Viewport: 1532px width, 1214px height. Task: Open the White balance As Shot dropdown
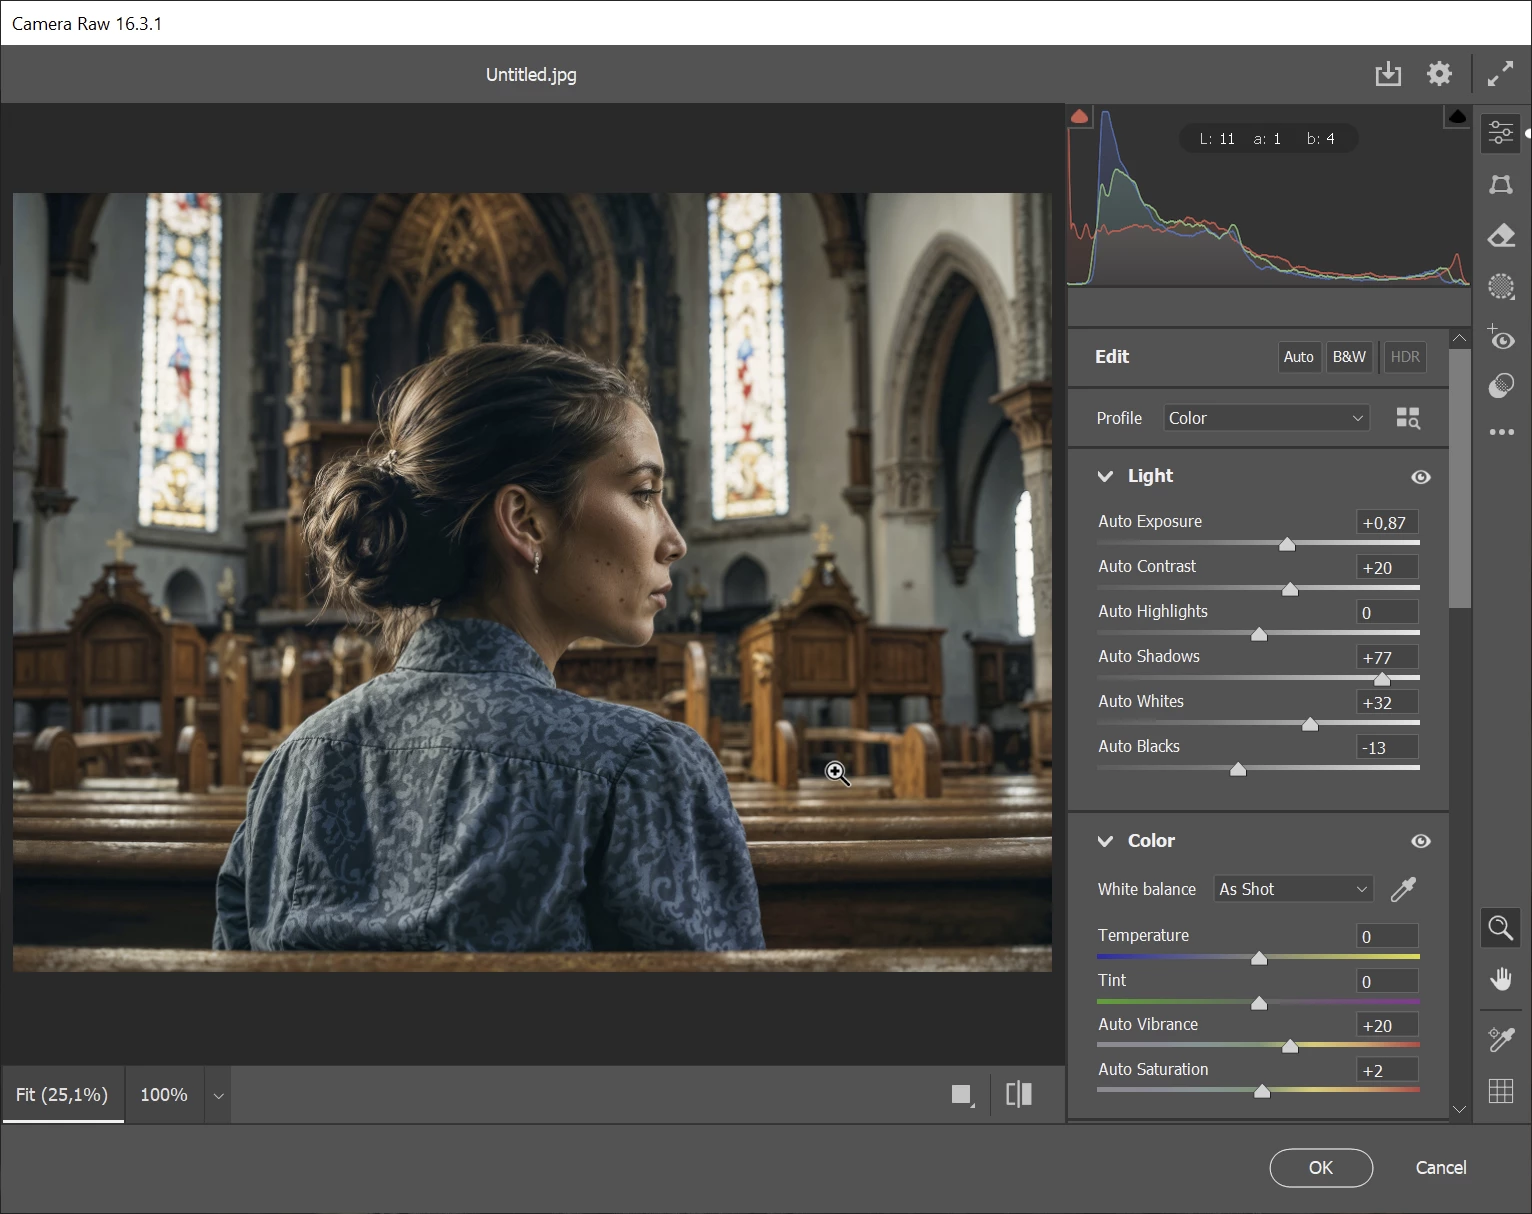(x=1292, y=889)
